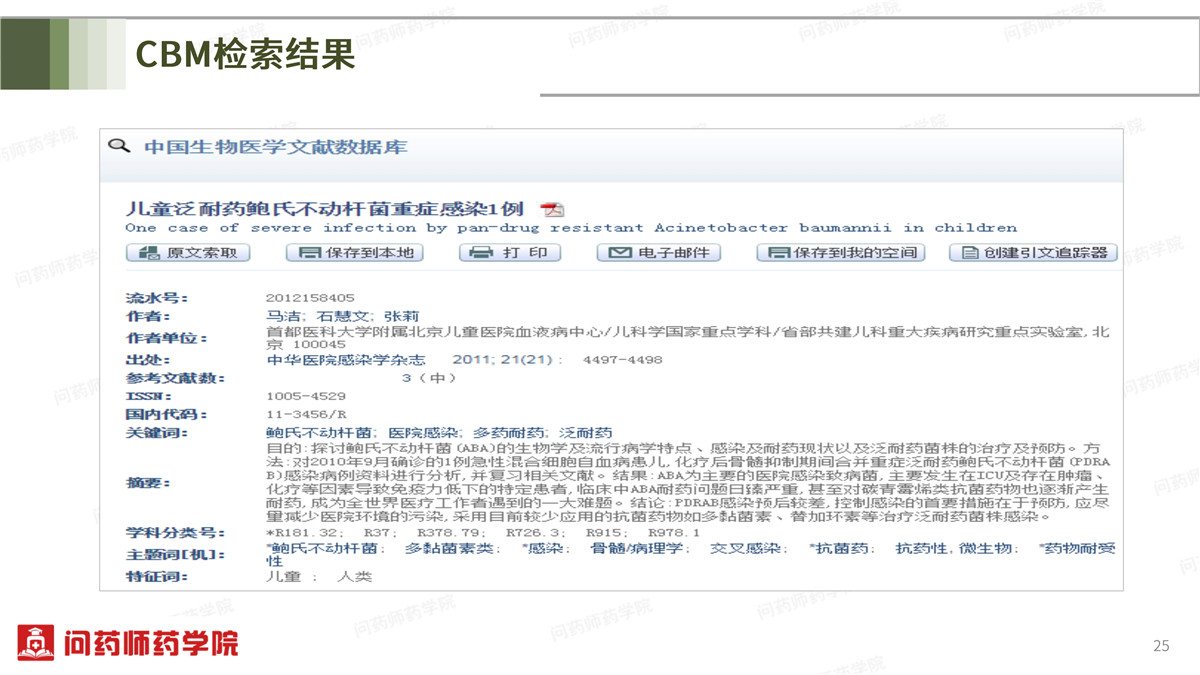
Task: Click the page range 4497-4498
Action: [622, 360]
